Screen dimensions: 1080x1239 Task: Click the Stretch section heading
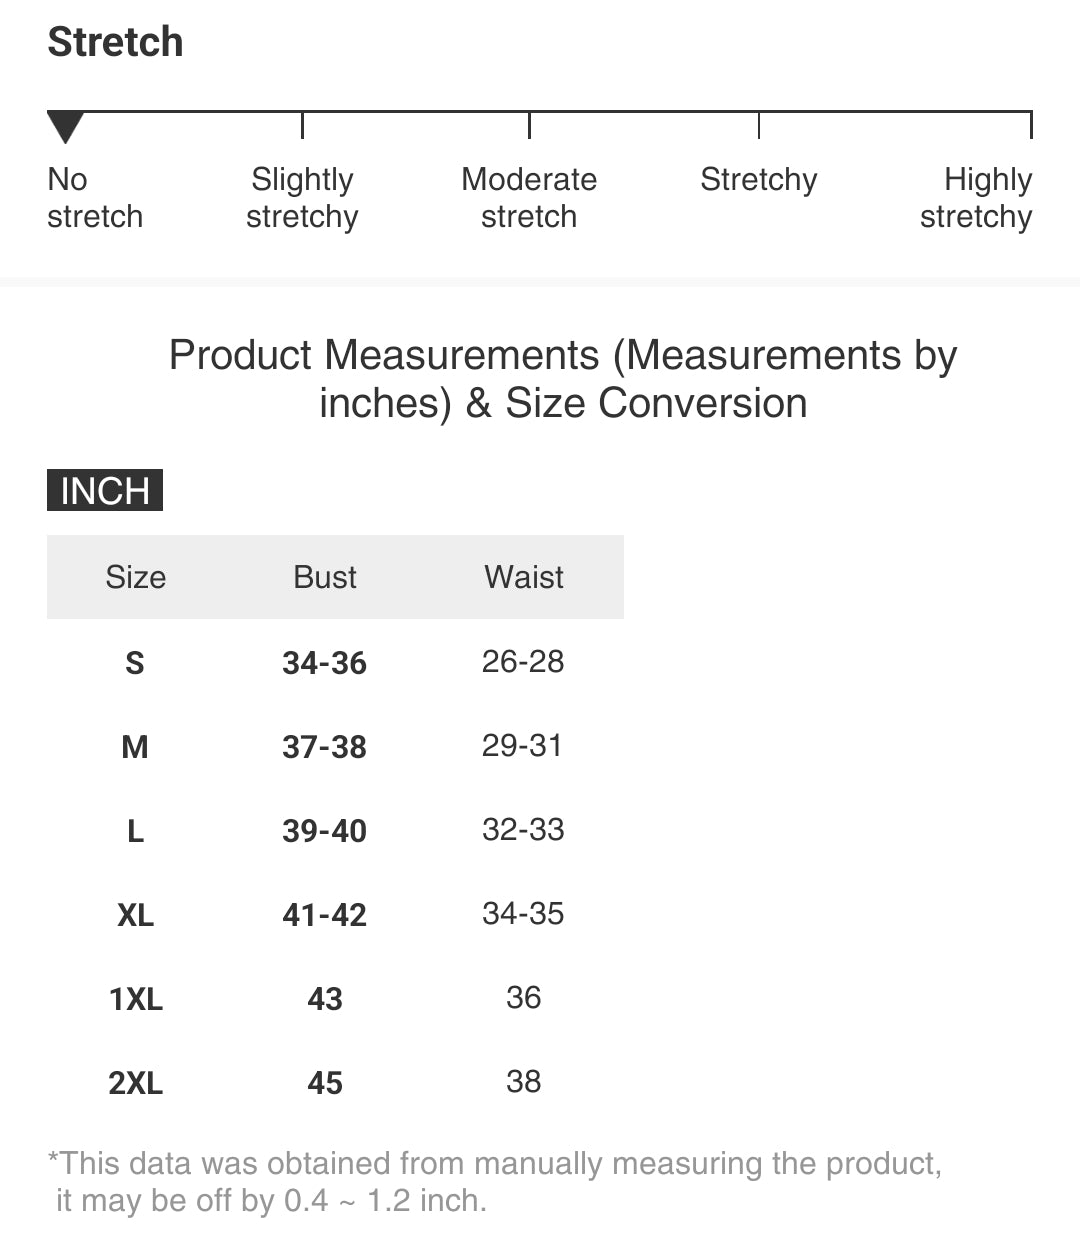pos(115,42)
